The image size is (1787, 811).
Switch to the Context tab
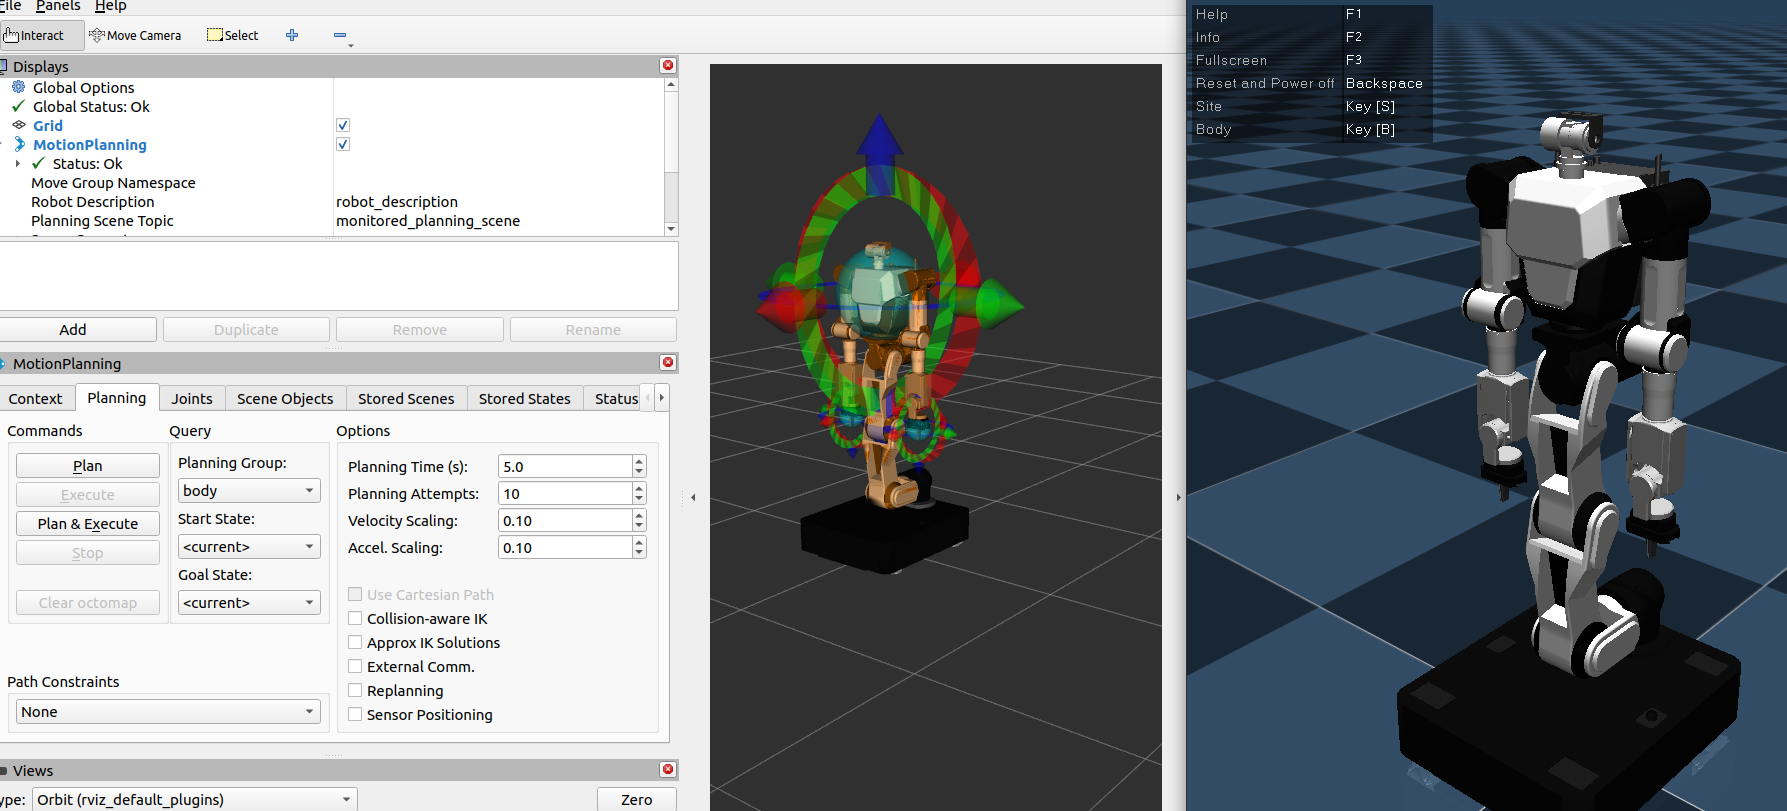point(35,398)
